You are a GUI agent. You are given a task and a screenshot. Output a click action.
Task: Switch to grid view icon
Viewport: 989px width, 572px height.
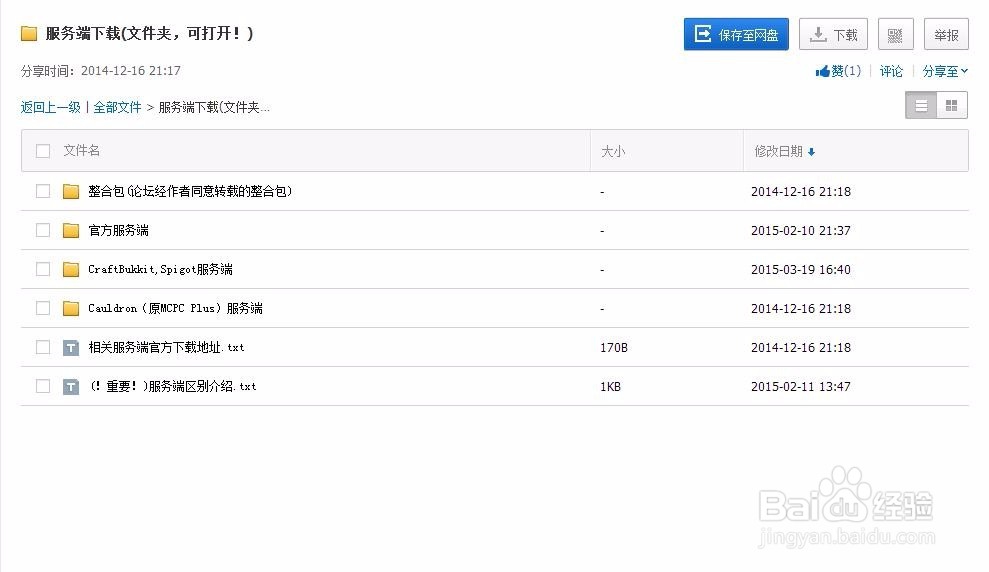click(952, 105)
